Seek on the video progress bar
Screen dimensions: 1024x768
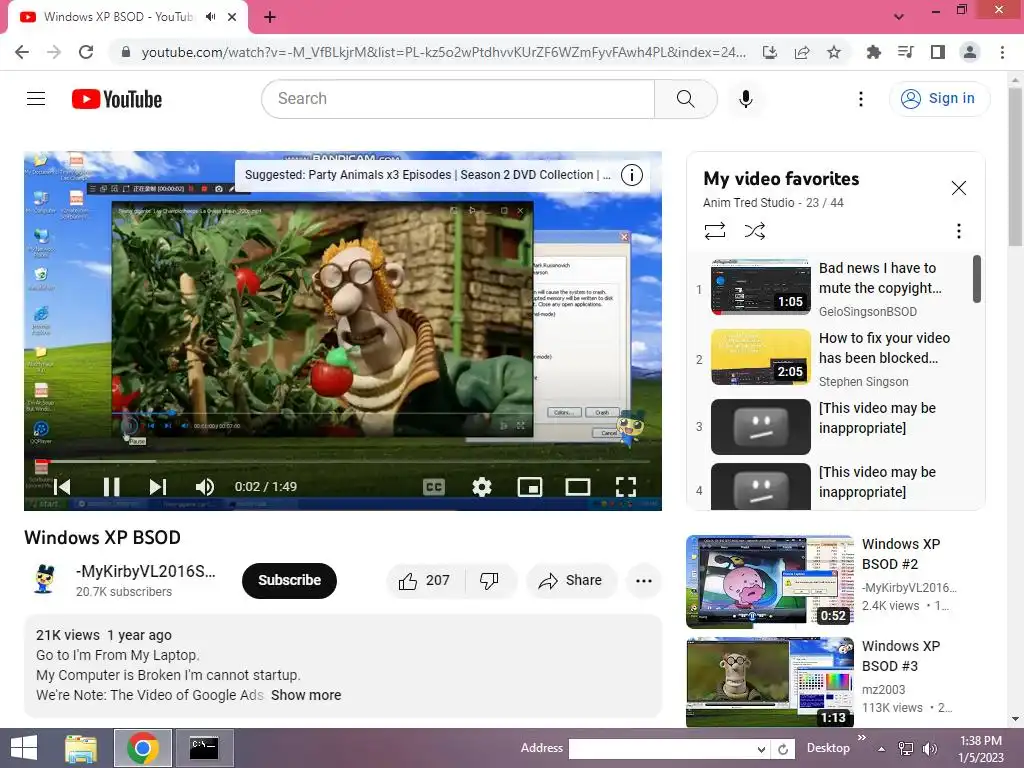343,461
